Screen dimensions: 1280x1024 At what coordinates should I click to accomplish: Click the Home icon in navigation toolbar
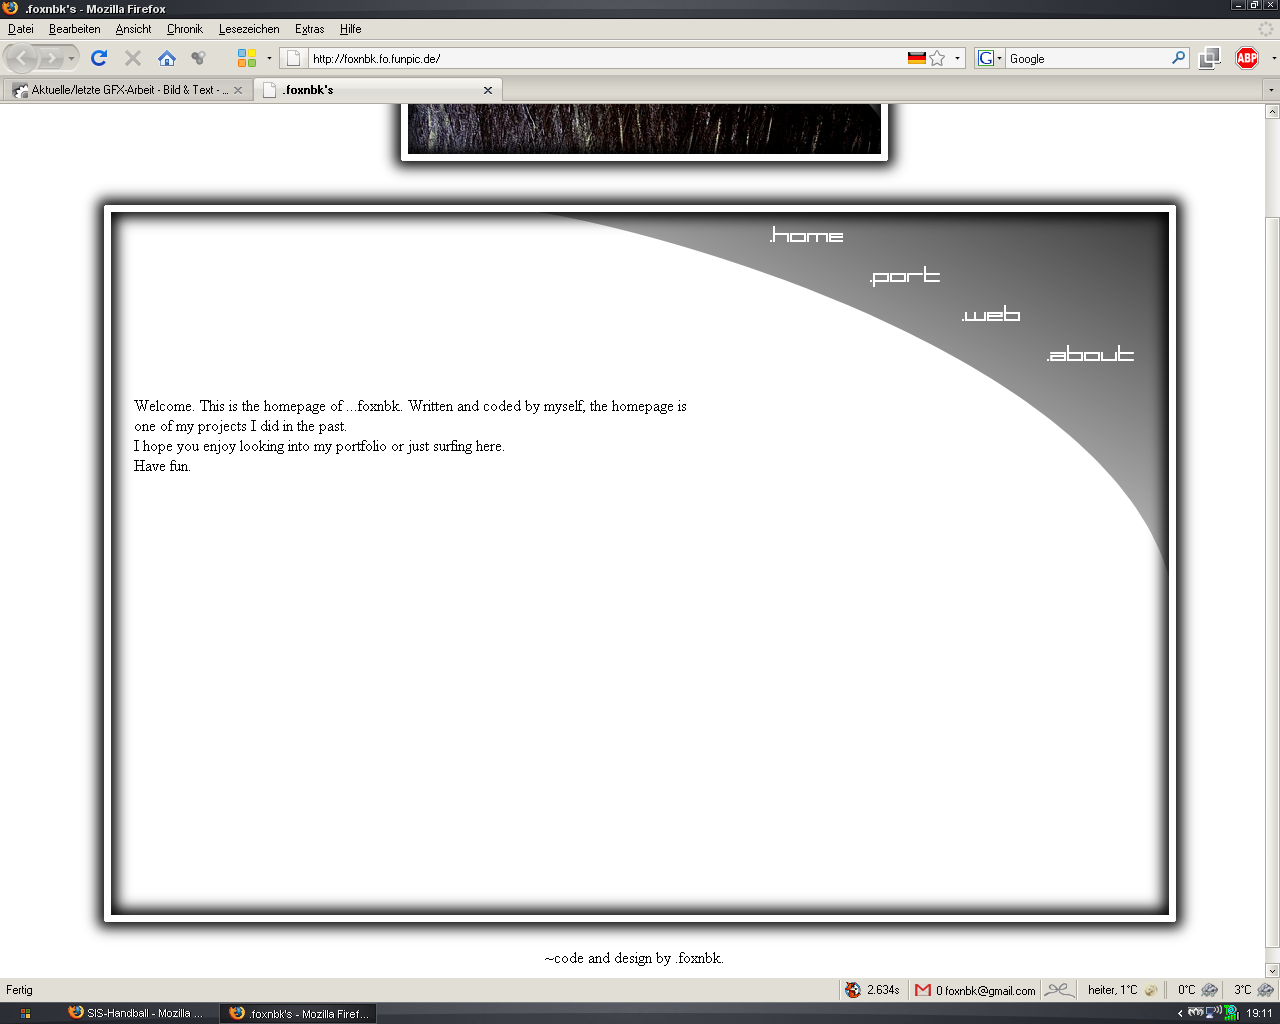coord(167,58)
